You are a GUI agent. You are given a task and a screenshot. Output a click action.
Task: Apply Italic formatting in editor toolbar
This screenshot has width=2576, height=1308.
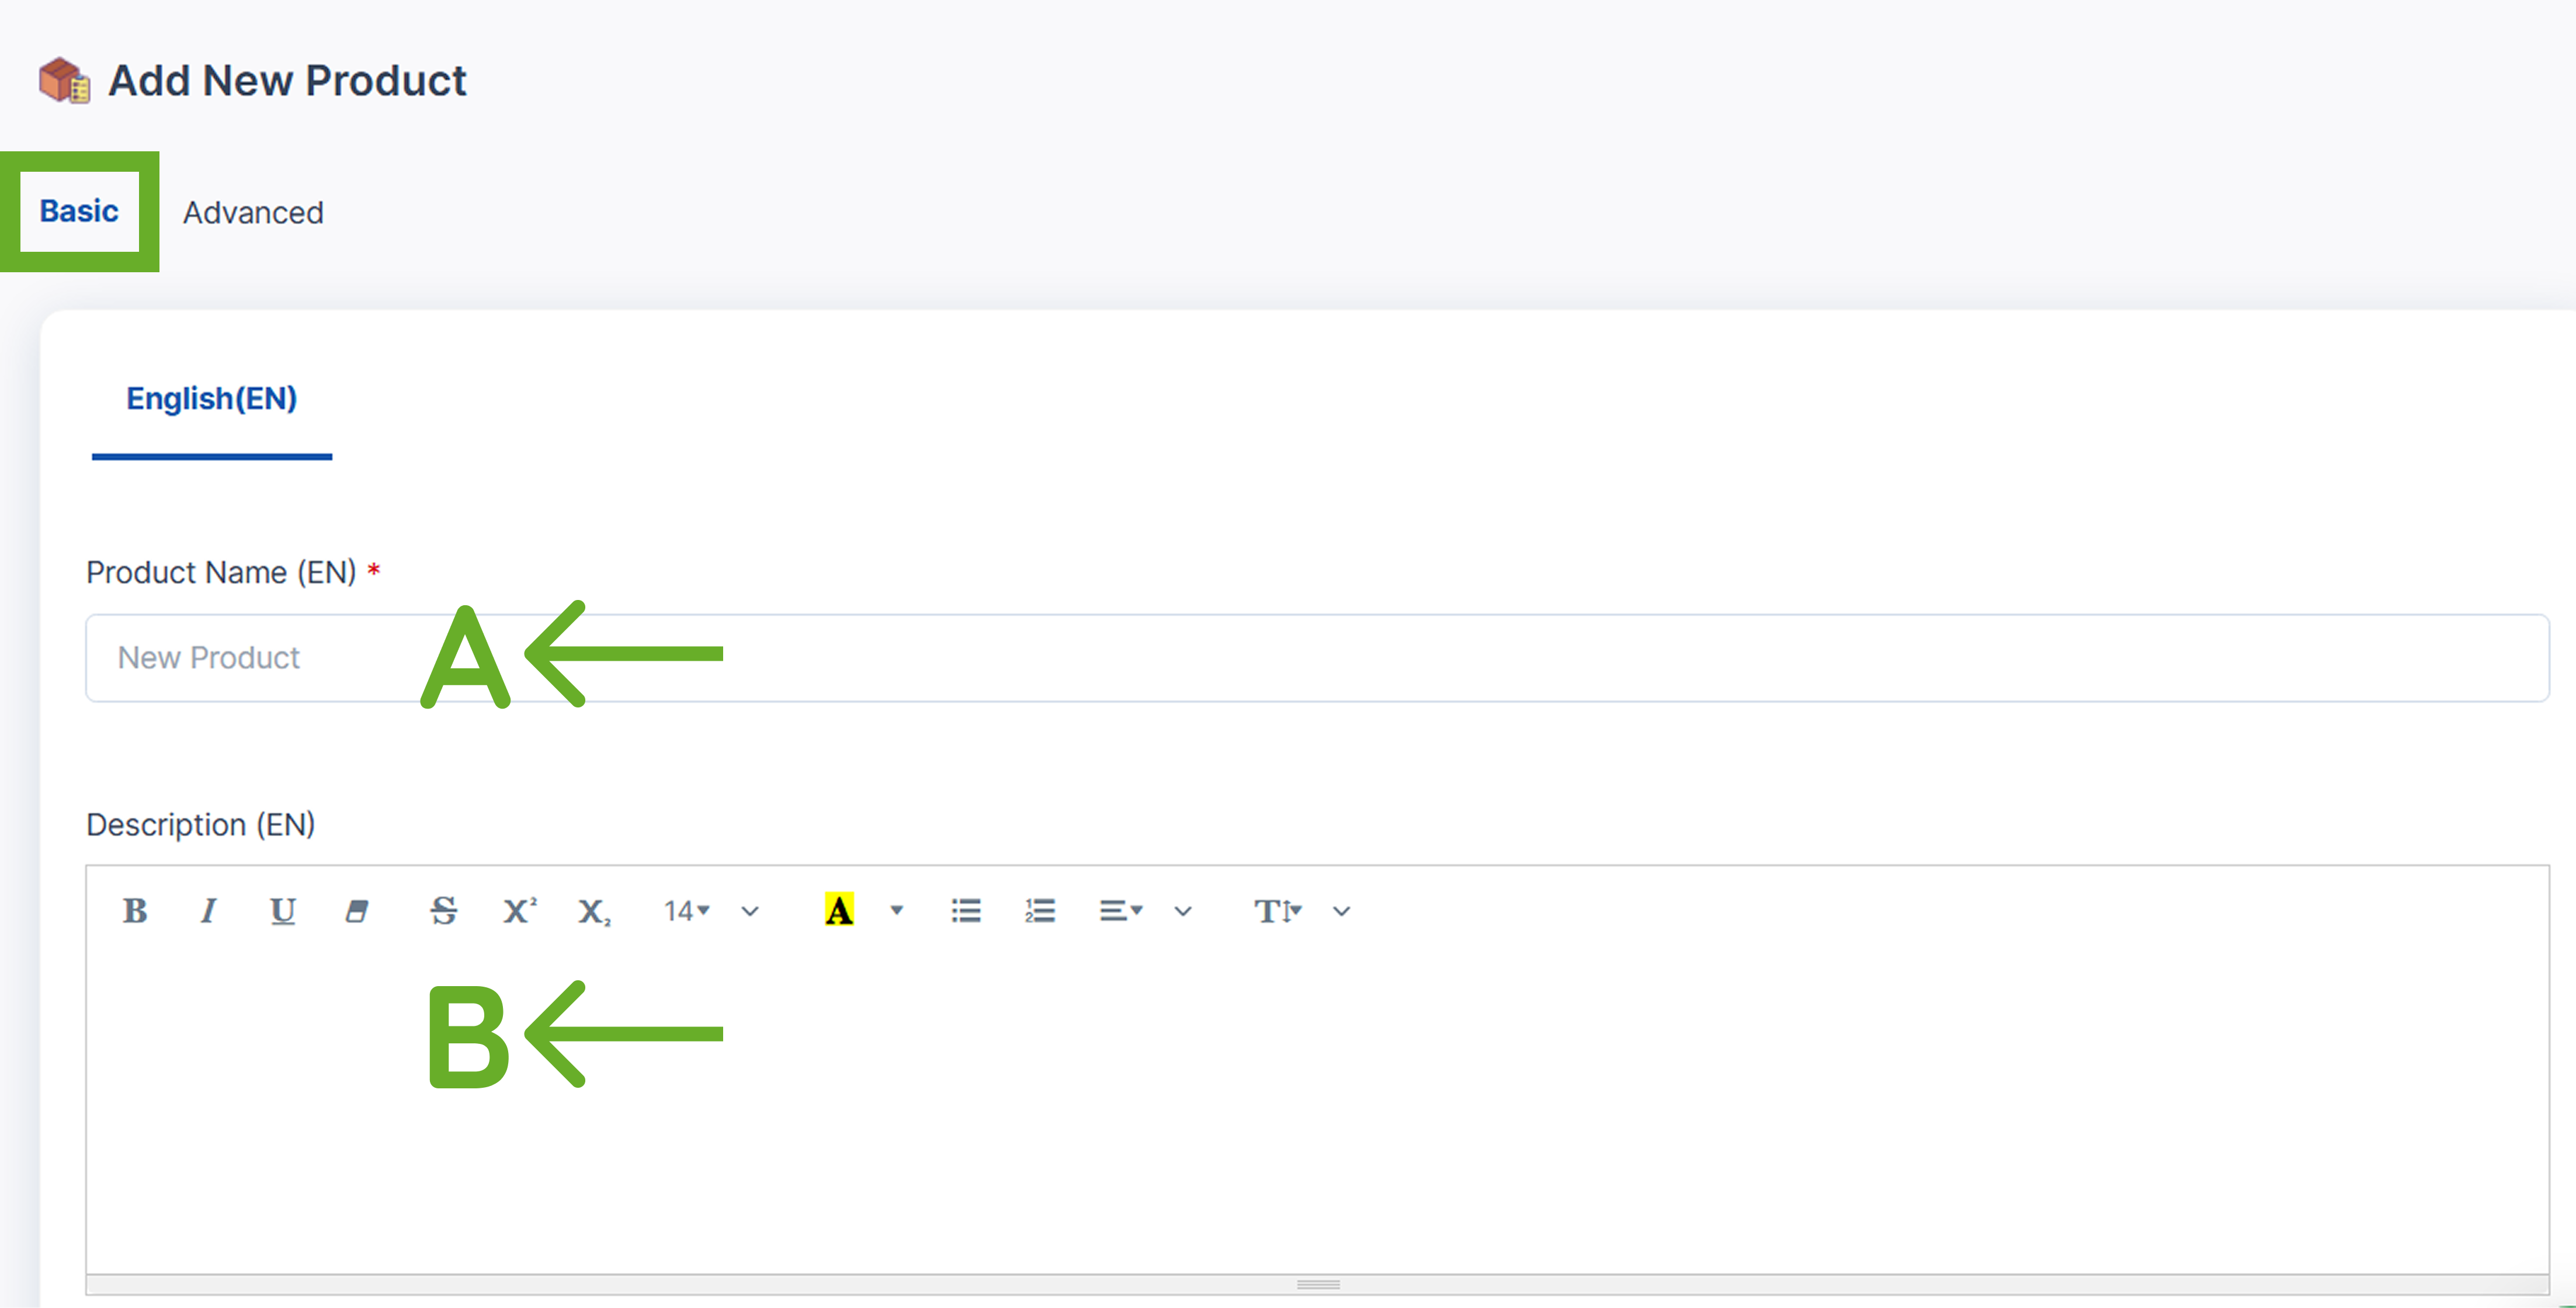click(208, 911)
